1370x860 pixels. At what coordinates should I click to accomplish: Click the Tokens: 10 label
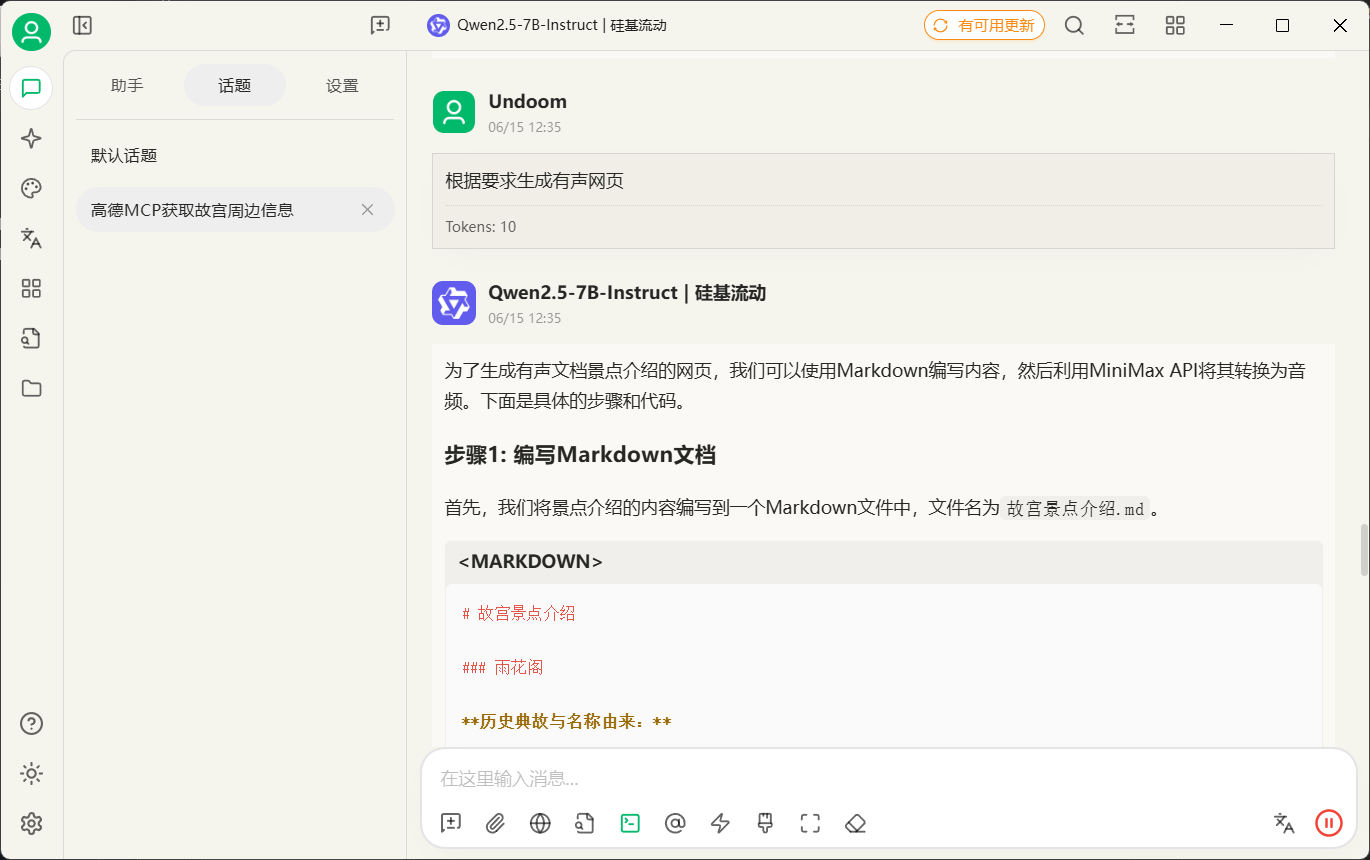481,227
